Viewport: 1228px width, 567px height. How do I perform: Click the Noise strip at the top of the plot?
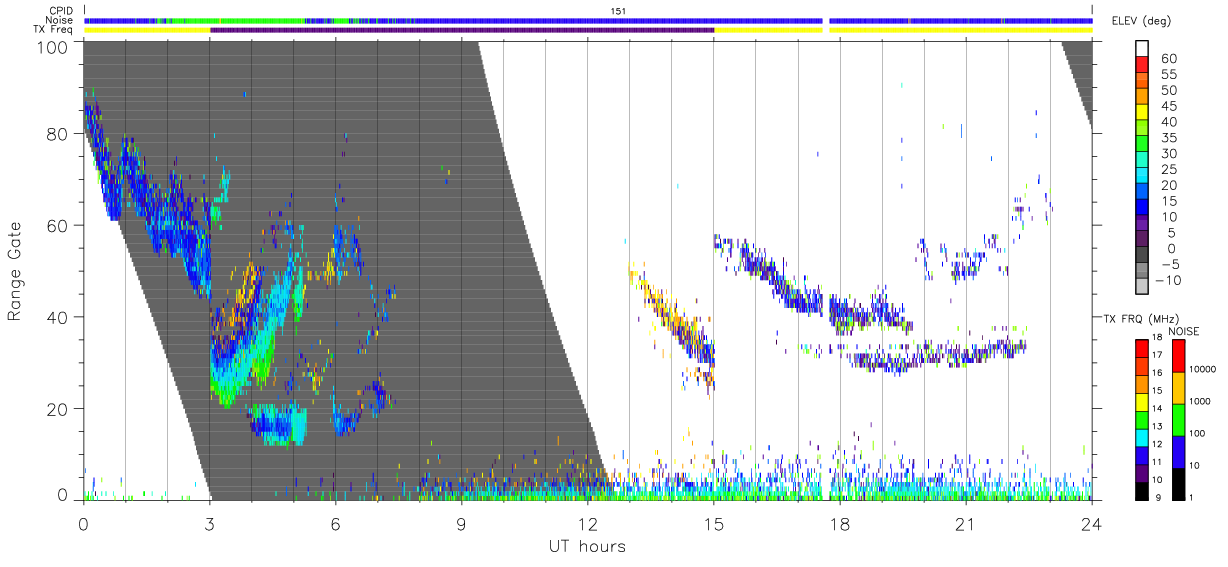pos(588,20)
